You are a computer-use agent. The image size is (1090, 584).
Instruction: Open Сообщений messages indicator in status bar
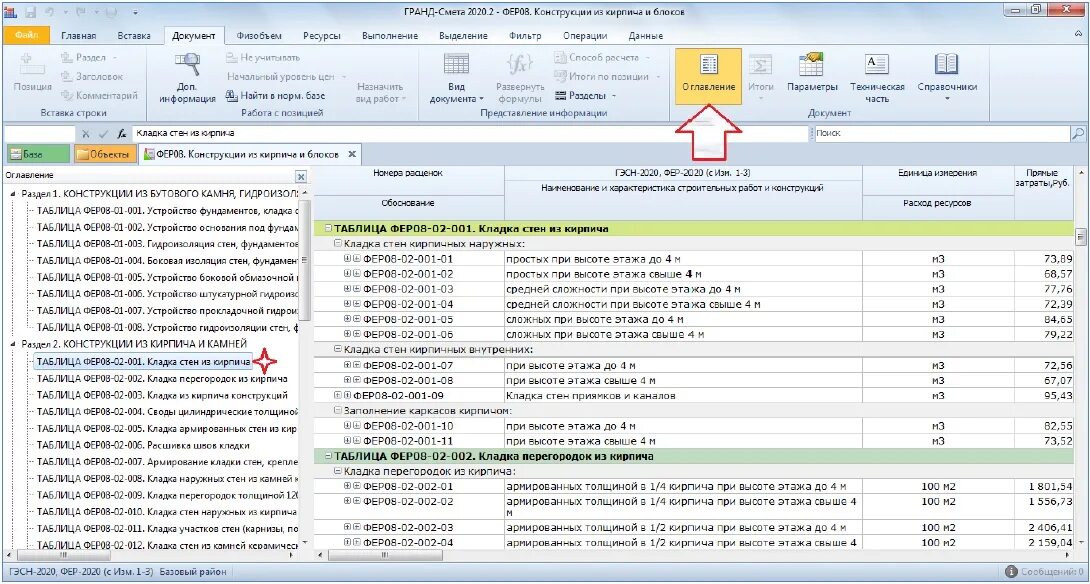tap(1045, 571)
